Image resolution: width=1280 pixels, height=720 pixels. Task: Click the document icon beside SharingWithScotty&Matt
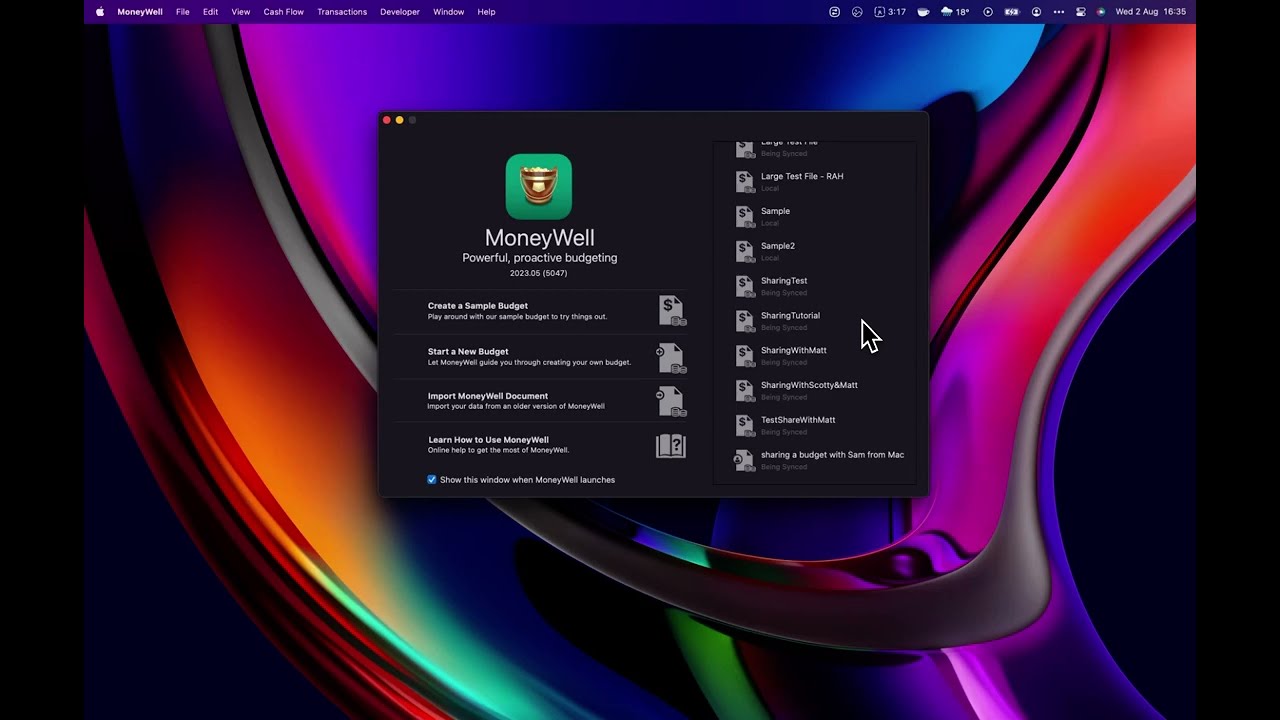(745, 390)
